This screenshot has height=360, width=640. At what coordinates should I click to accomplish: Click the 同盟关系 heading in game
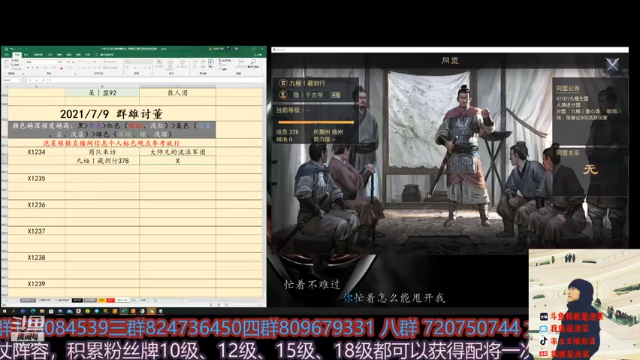pyautogui.click(x=568, y=153)
